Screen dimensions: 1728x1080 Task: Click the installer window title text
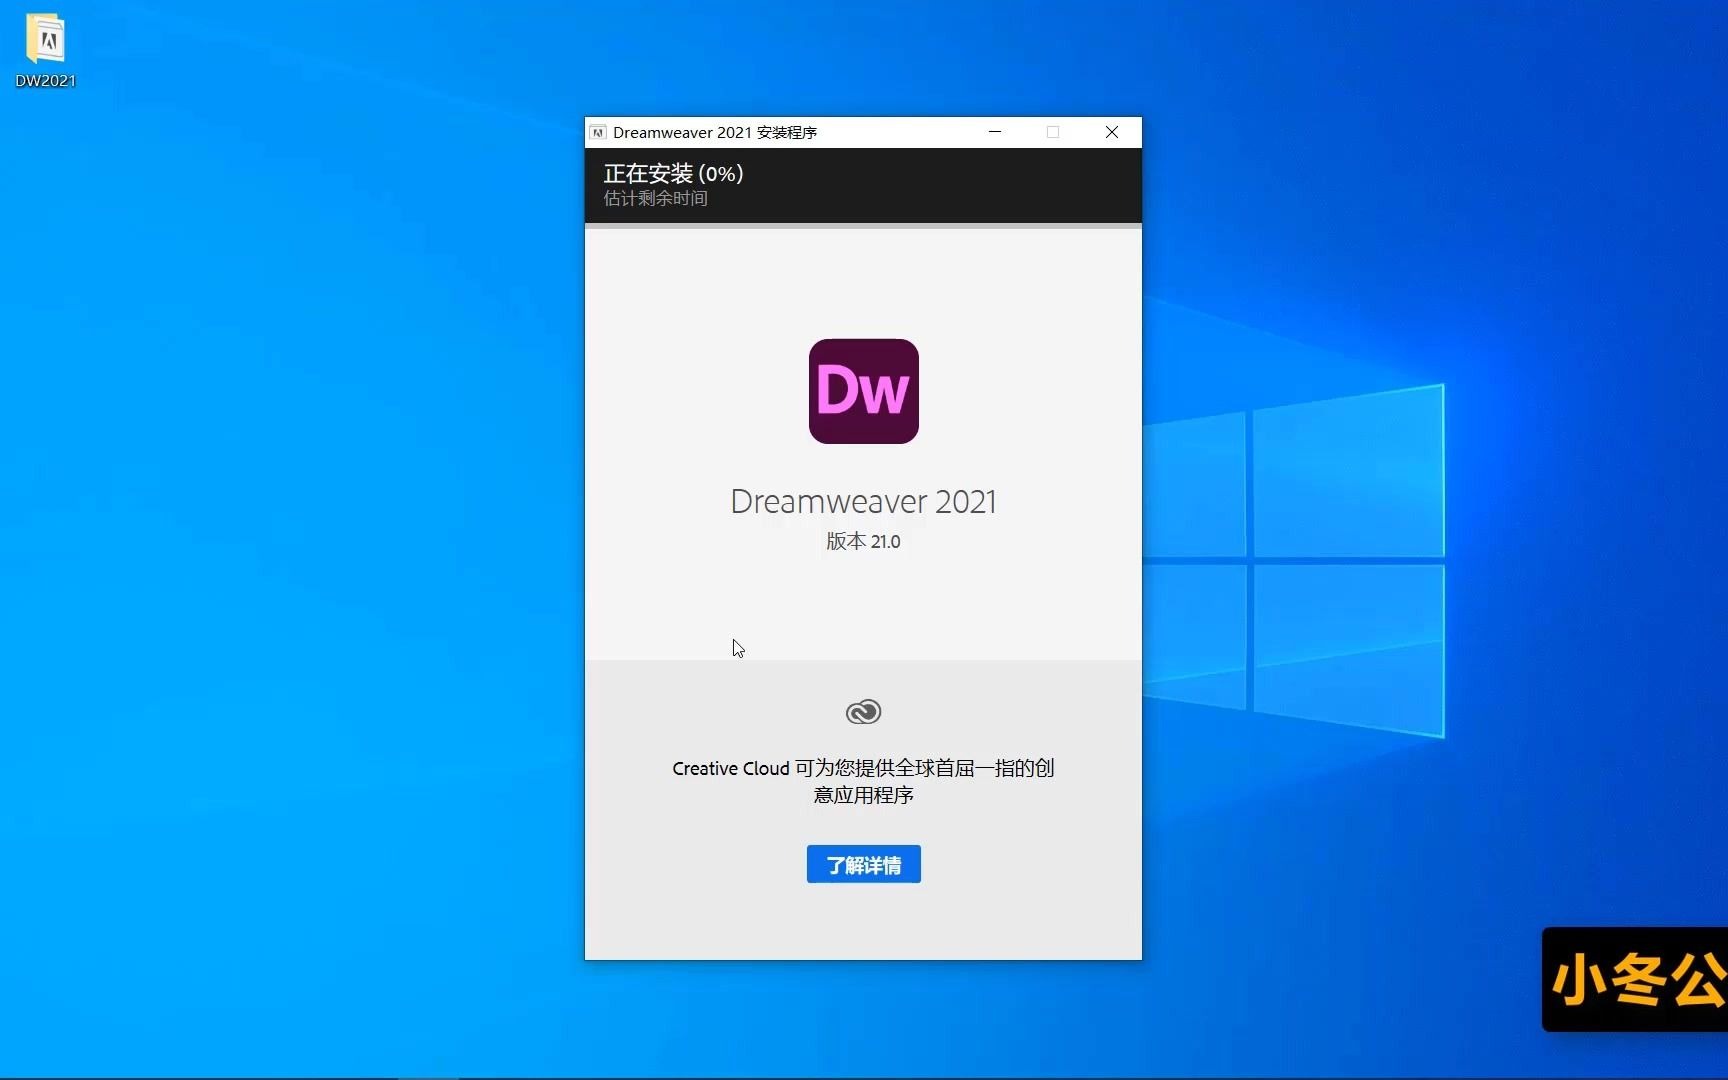point(715,132)
